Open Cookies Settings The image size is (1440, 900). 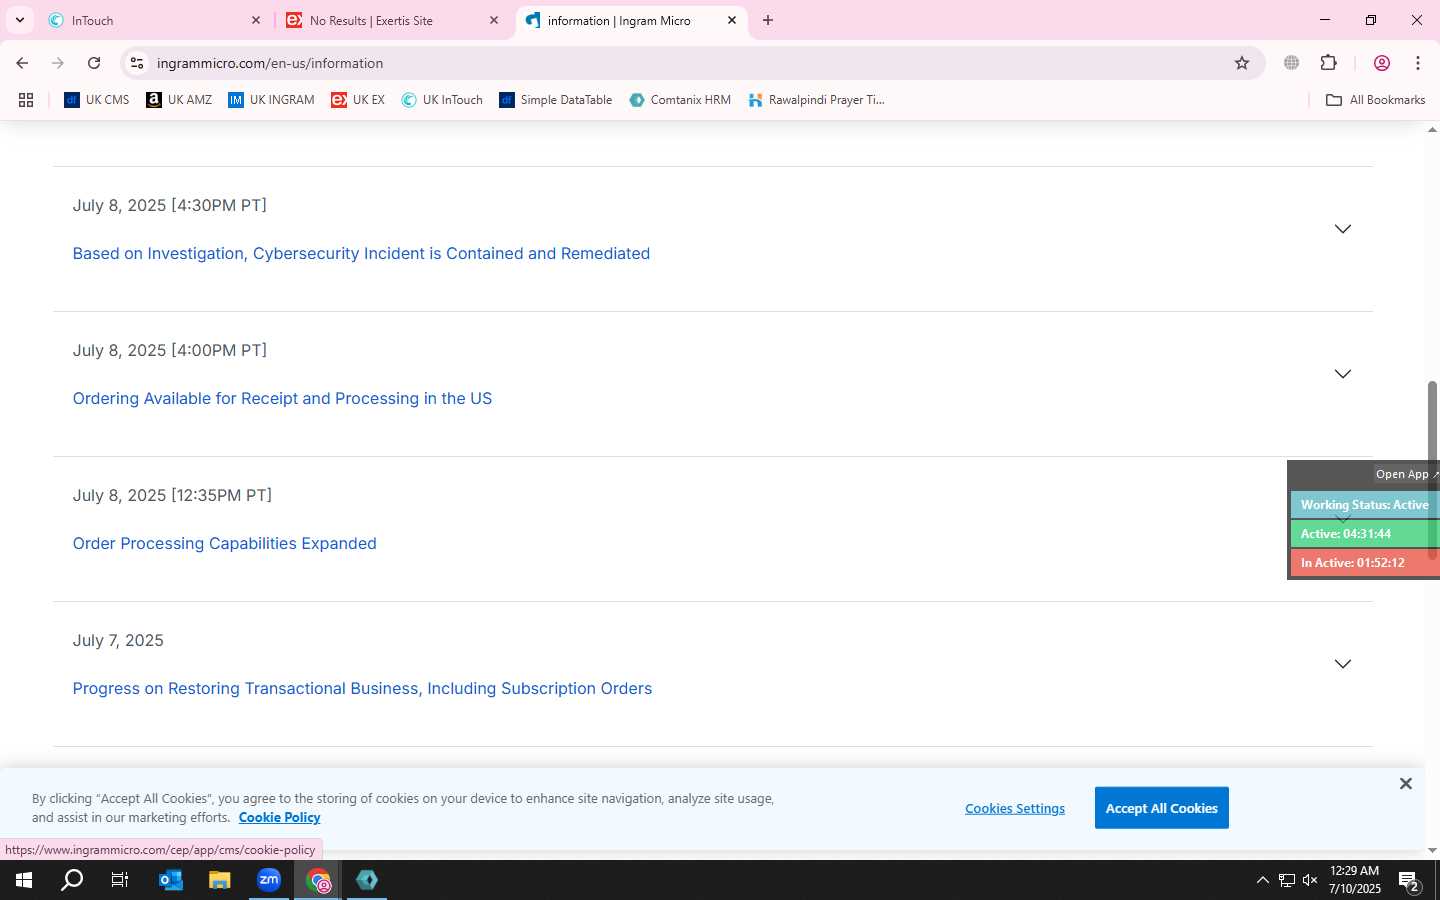point(1015,808)
